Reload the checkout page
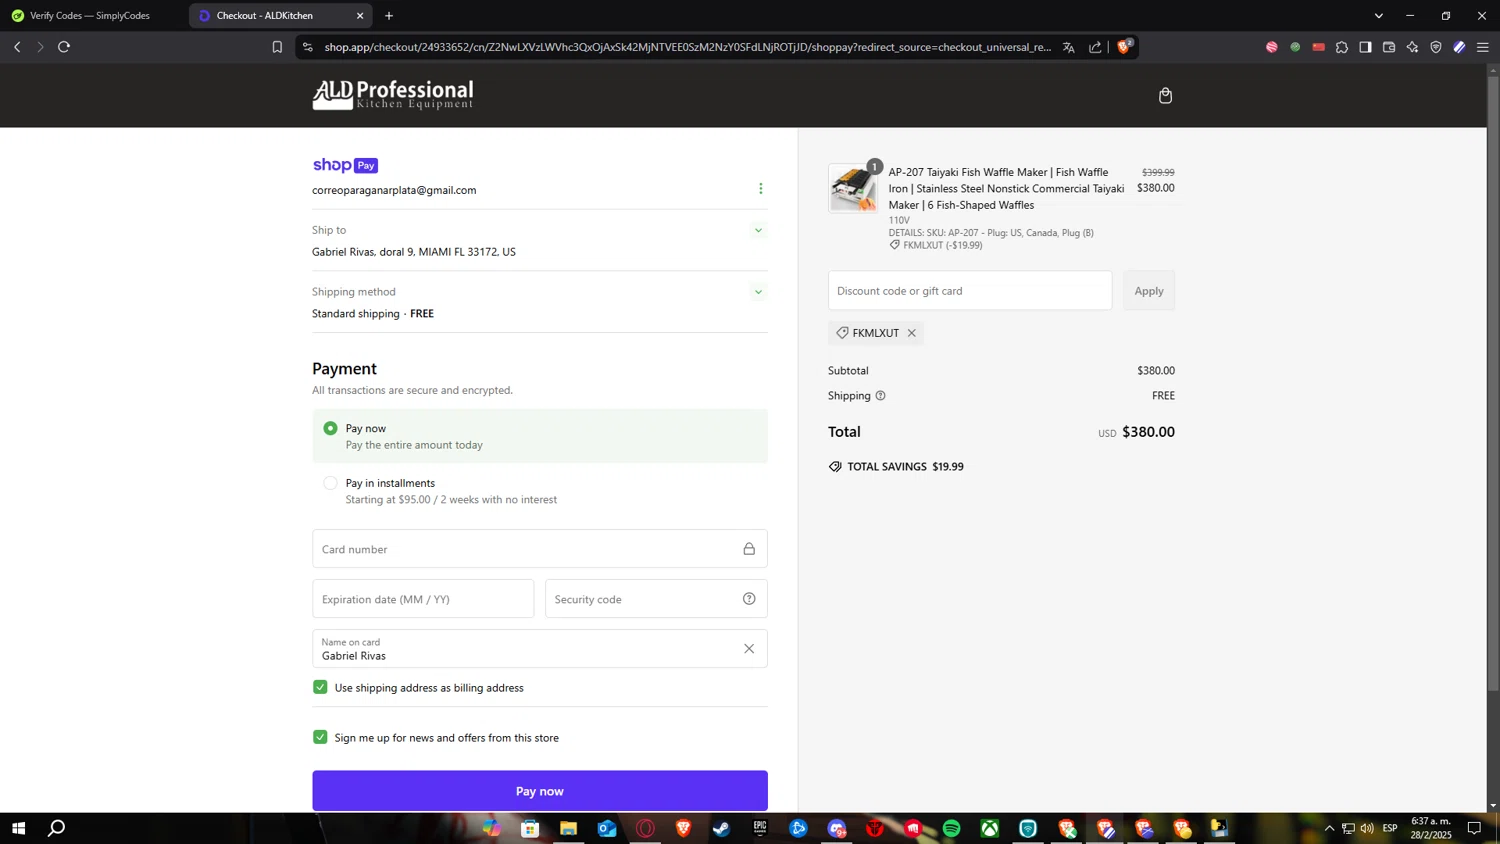The image size is (1500, 844). [x=64, y=47]
